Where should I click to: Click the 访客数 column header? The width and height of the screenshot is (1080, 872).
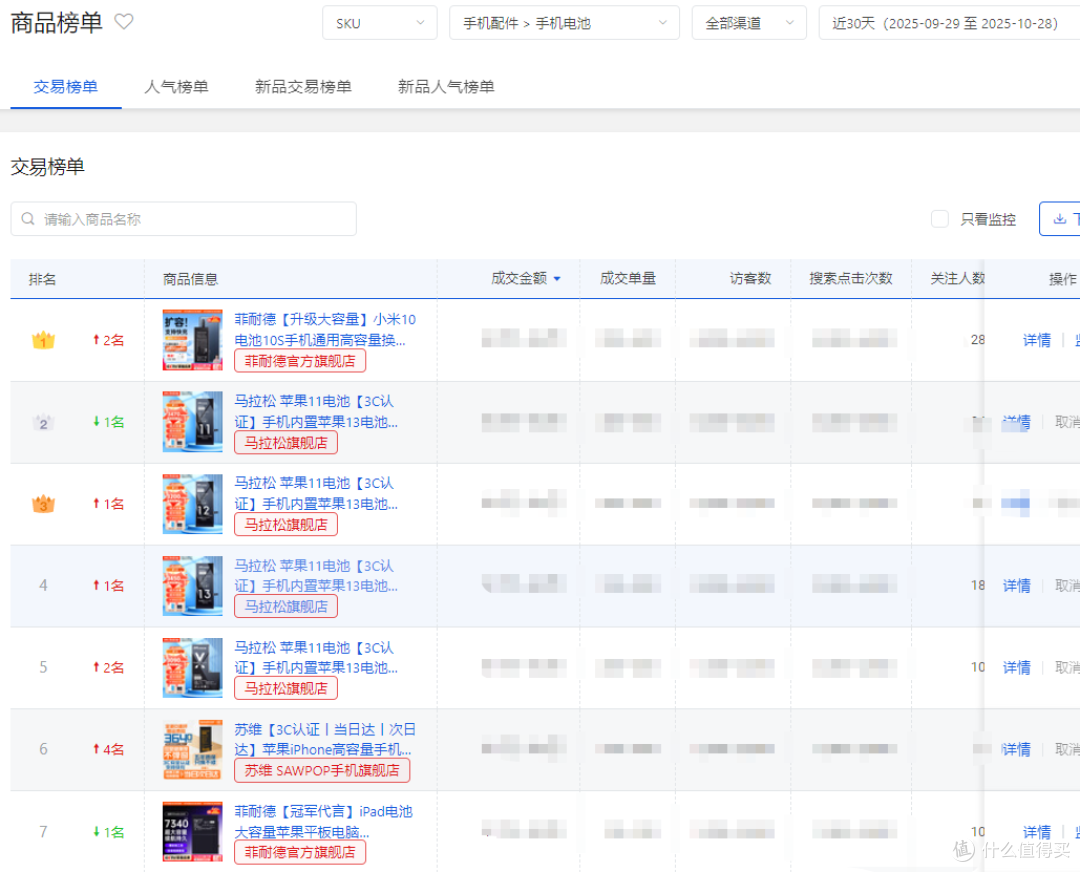(750, 278)
